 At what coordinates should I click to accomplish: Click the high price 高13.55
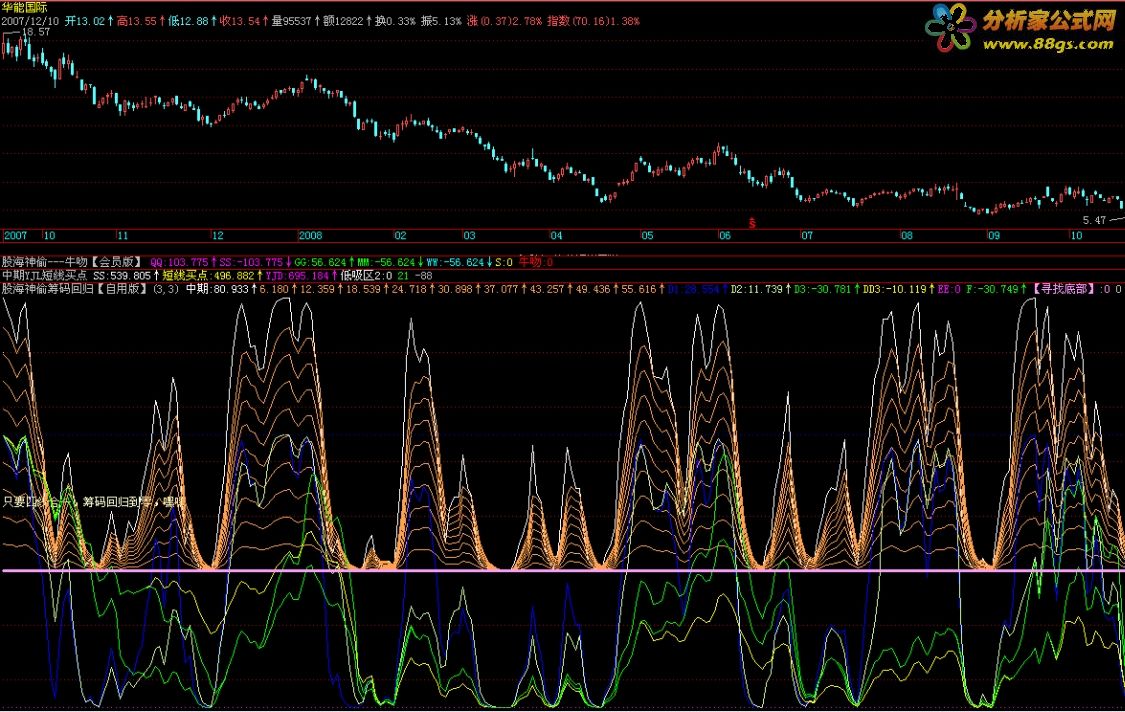[x=136, y=21]
